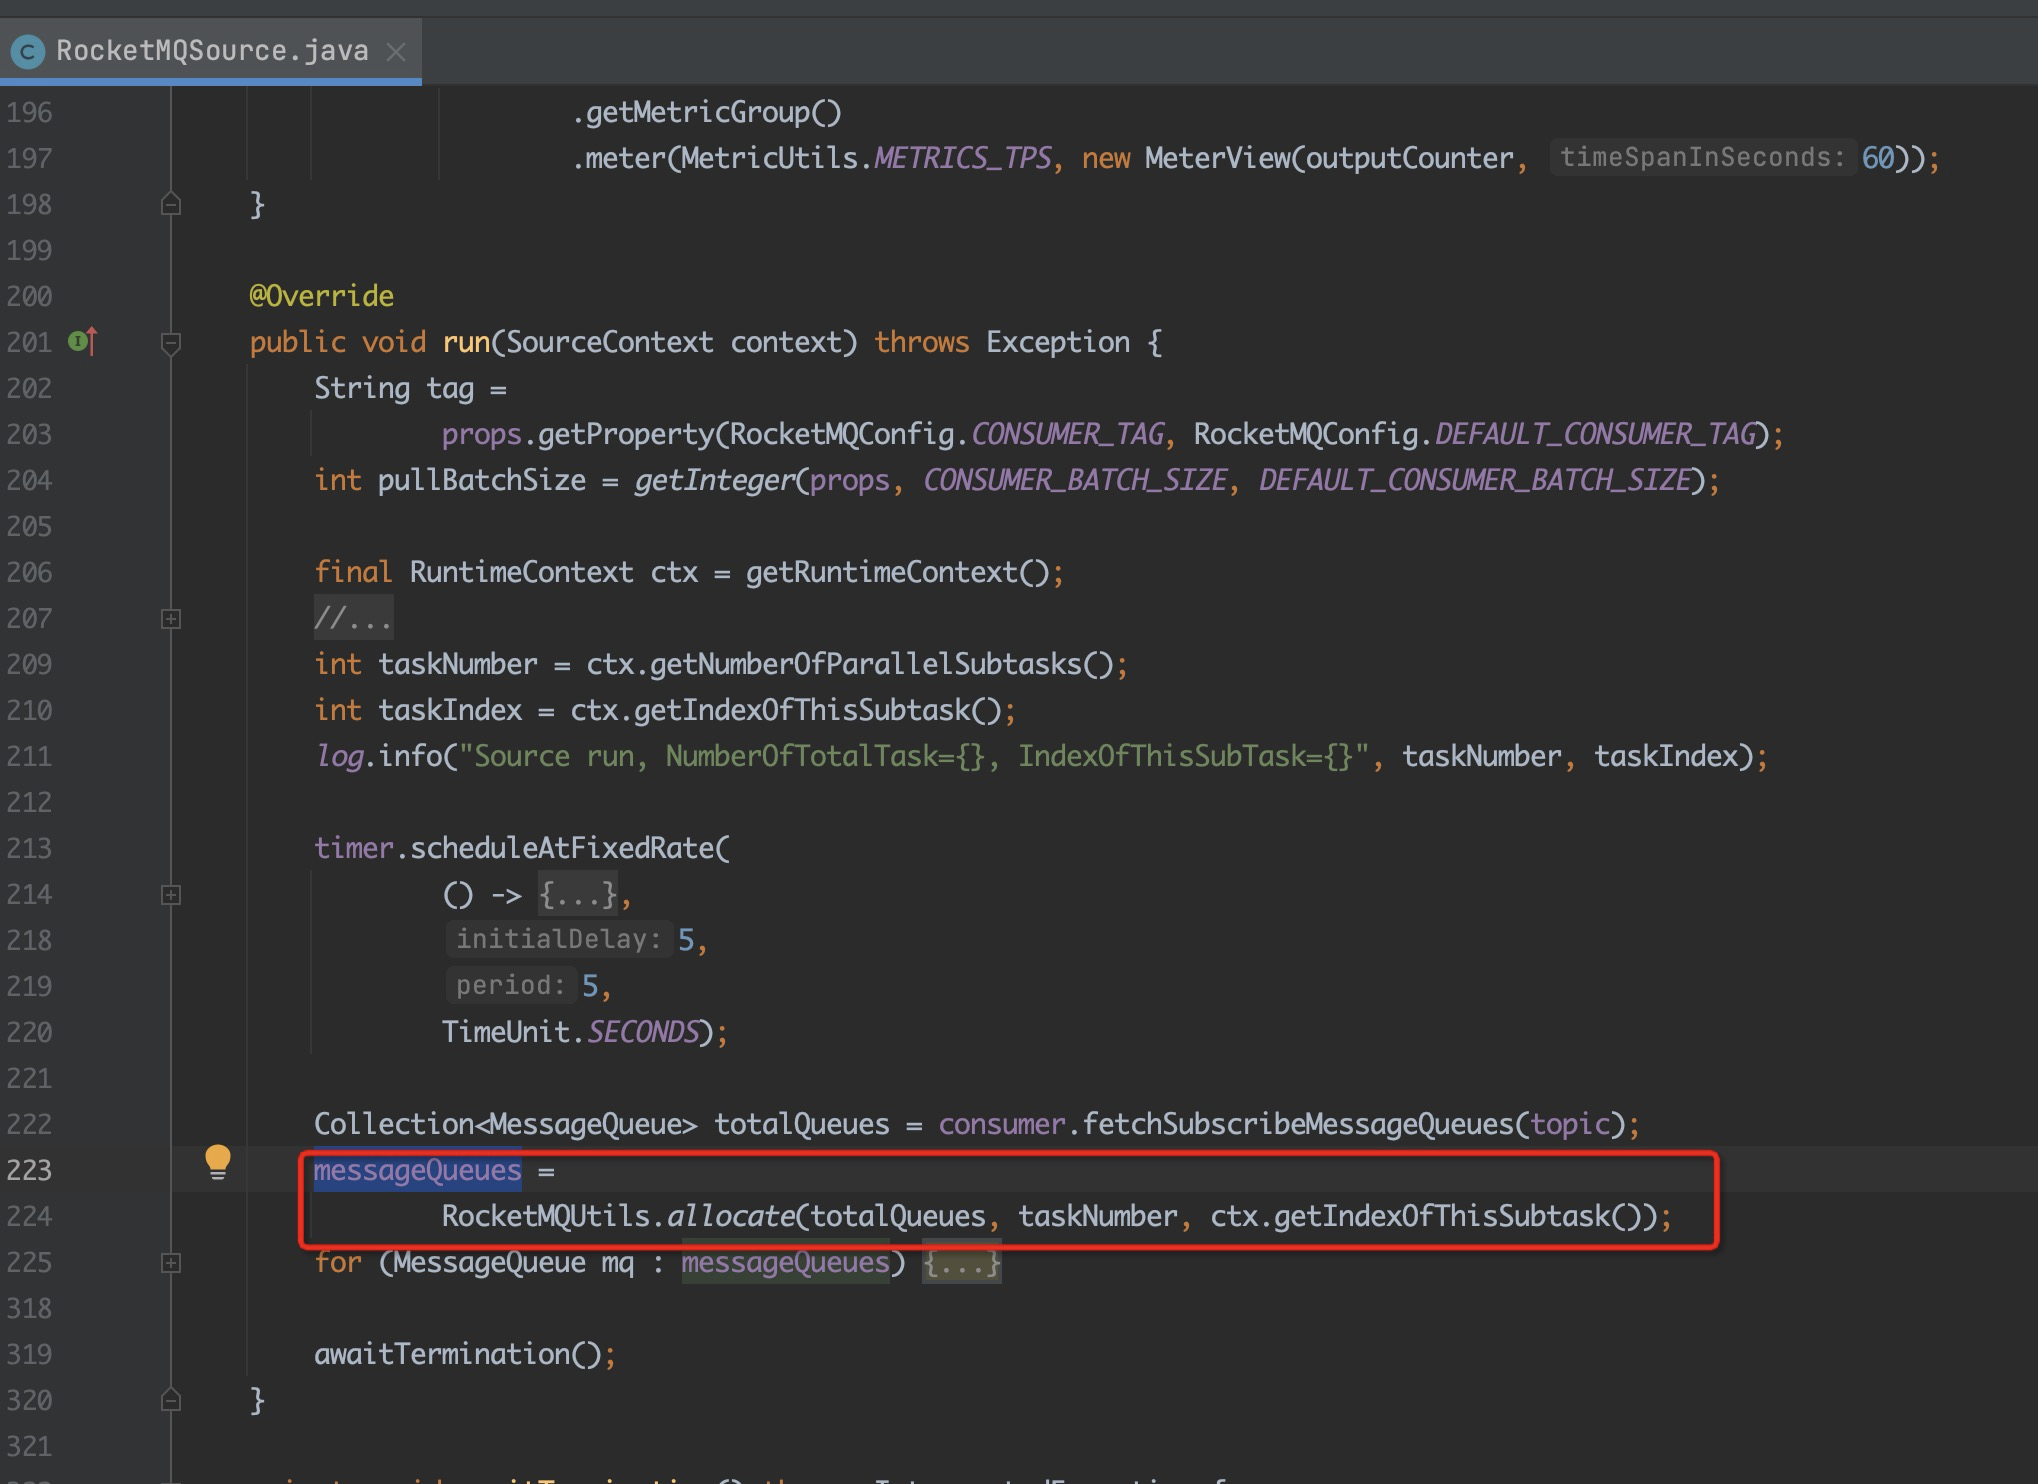
Task: Select the RocketMQSource.java editor tab
Action: click(x=211, y=51)
